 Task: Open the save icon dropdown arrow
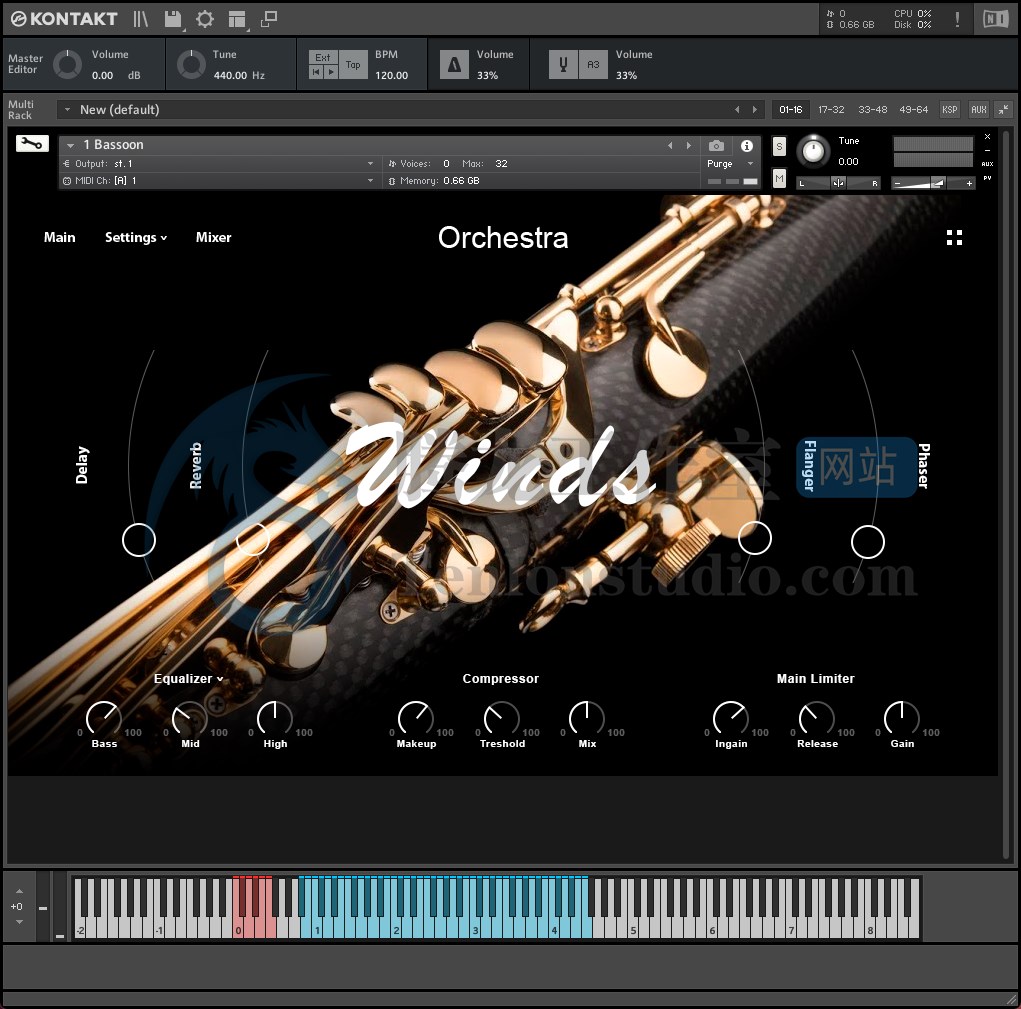(x=184, y=29)
